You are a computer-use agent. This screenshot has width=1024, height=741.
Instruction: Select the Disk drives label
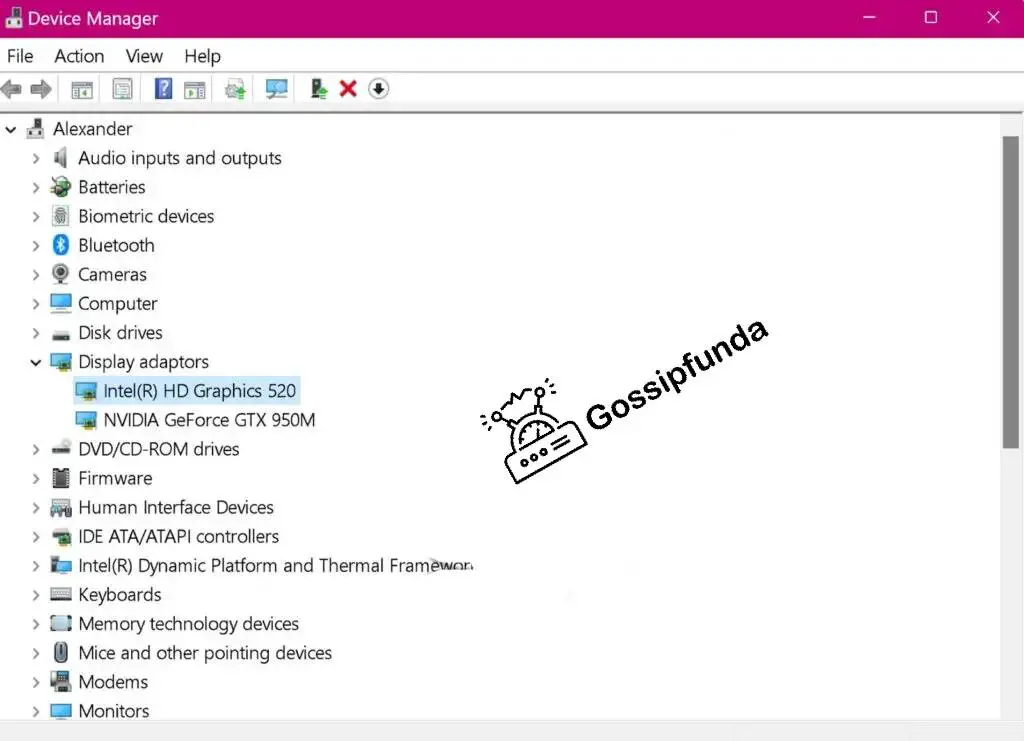coord(120,332)
